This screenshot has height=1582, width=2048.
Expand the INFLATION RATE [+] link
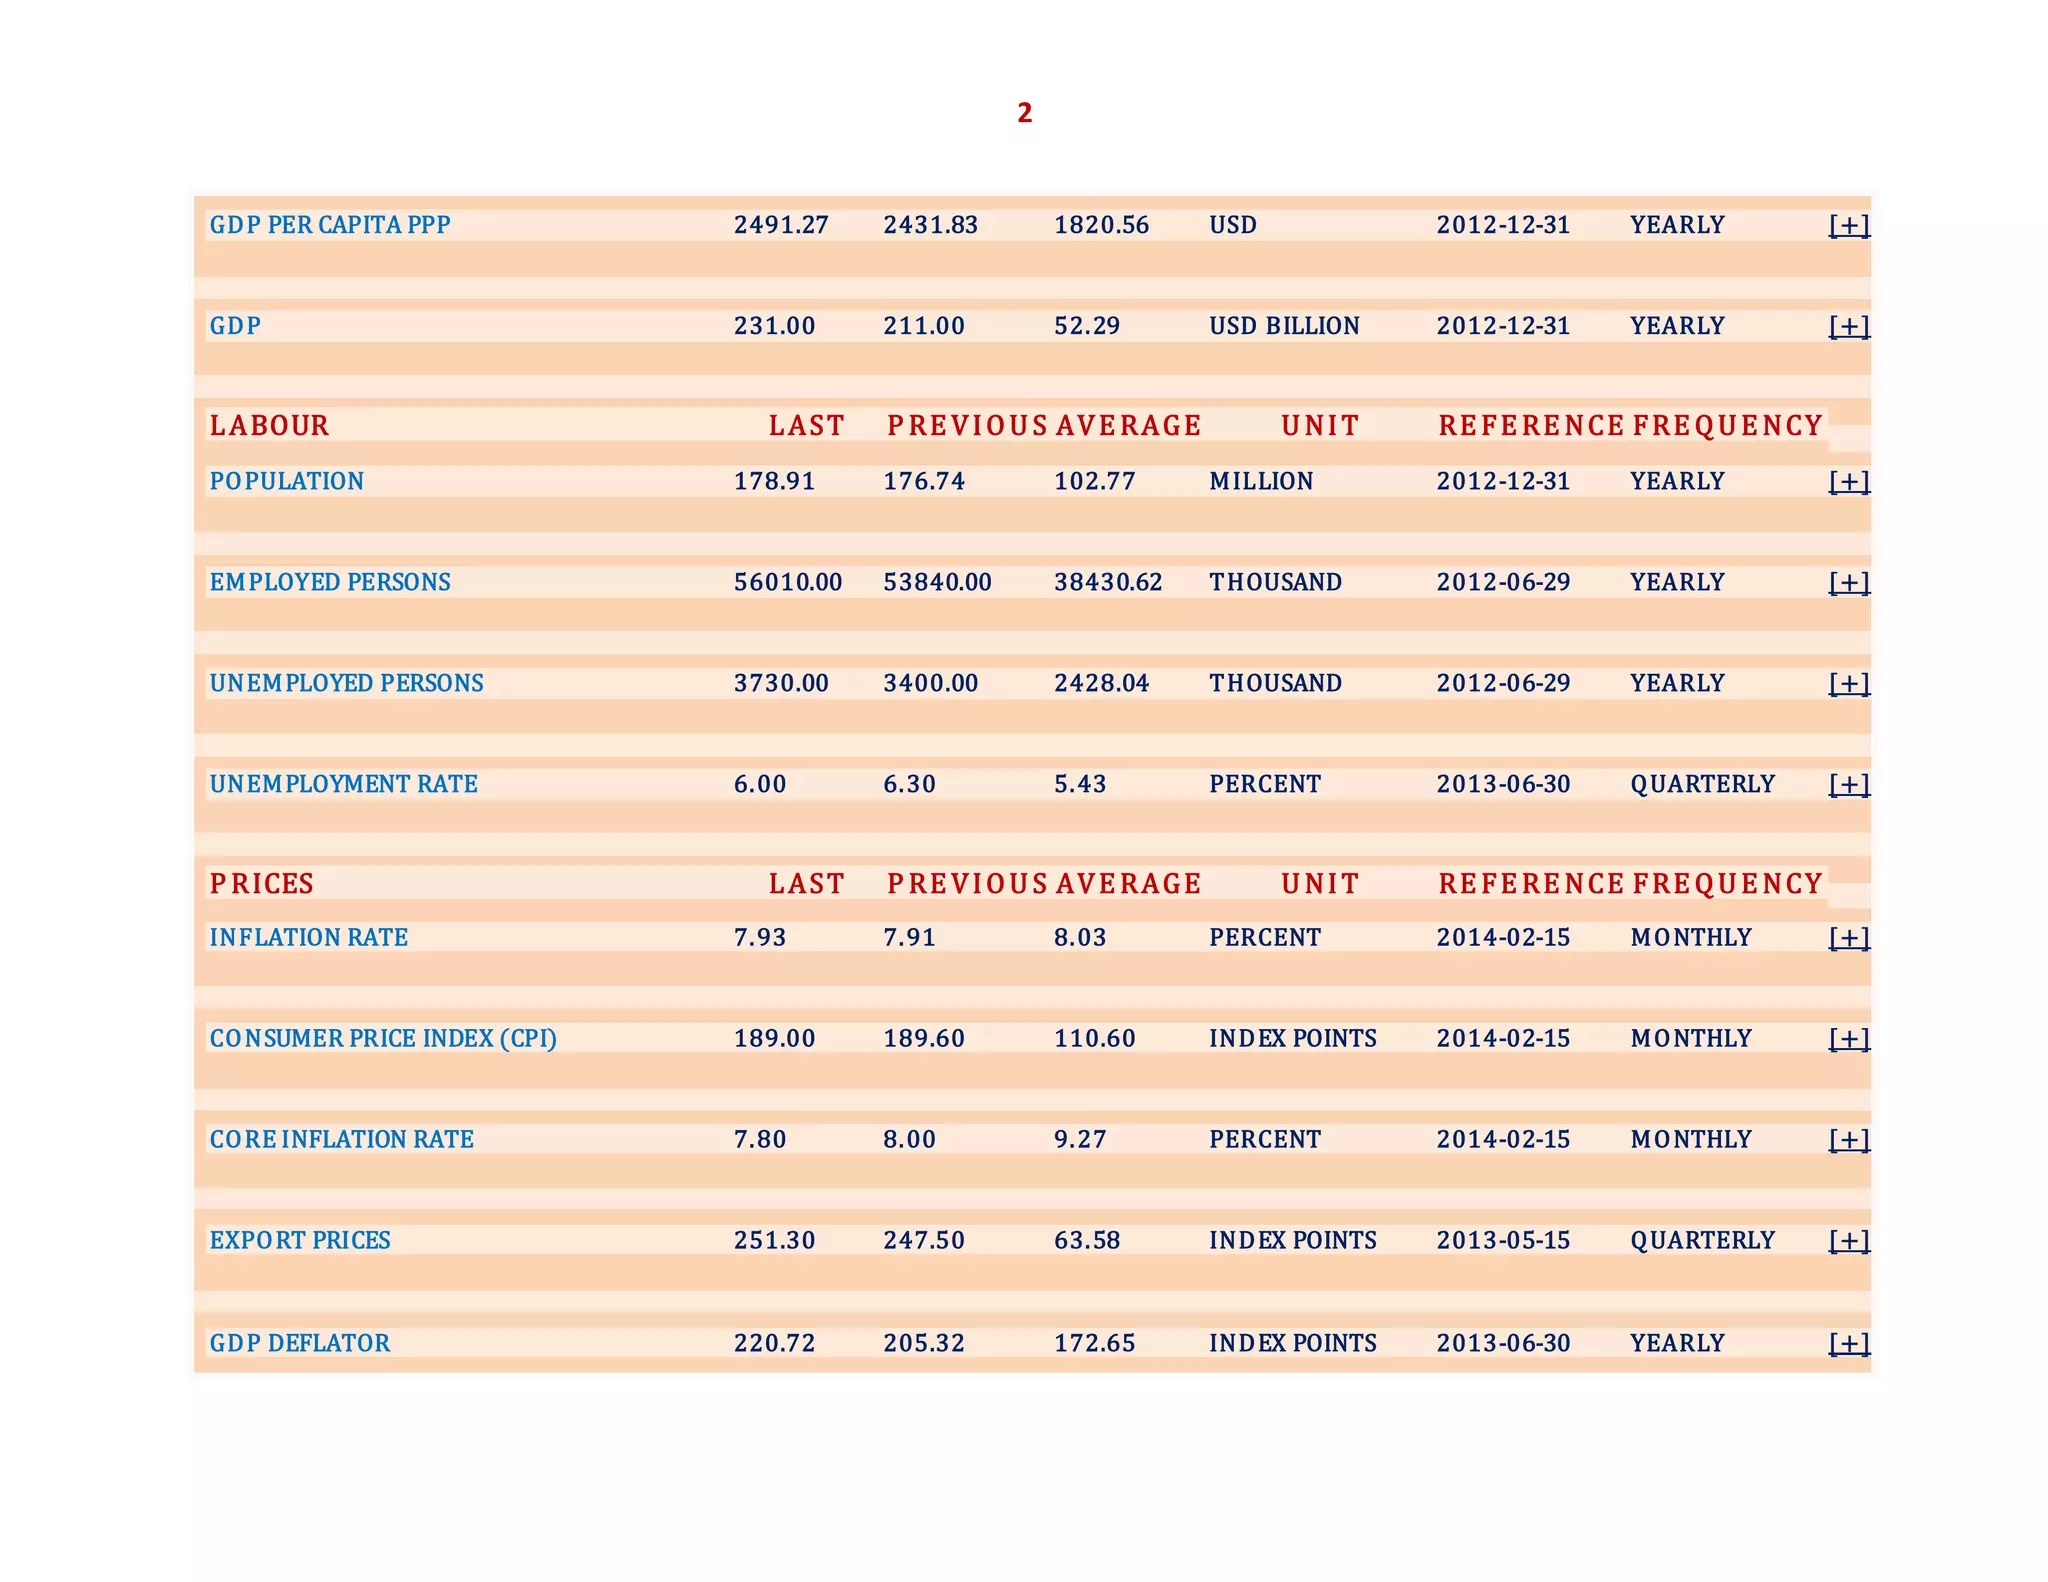(x=1848, y=938)
